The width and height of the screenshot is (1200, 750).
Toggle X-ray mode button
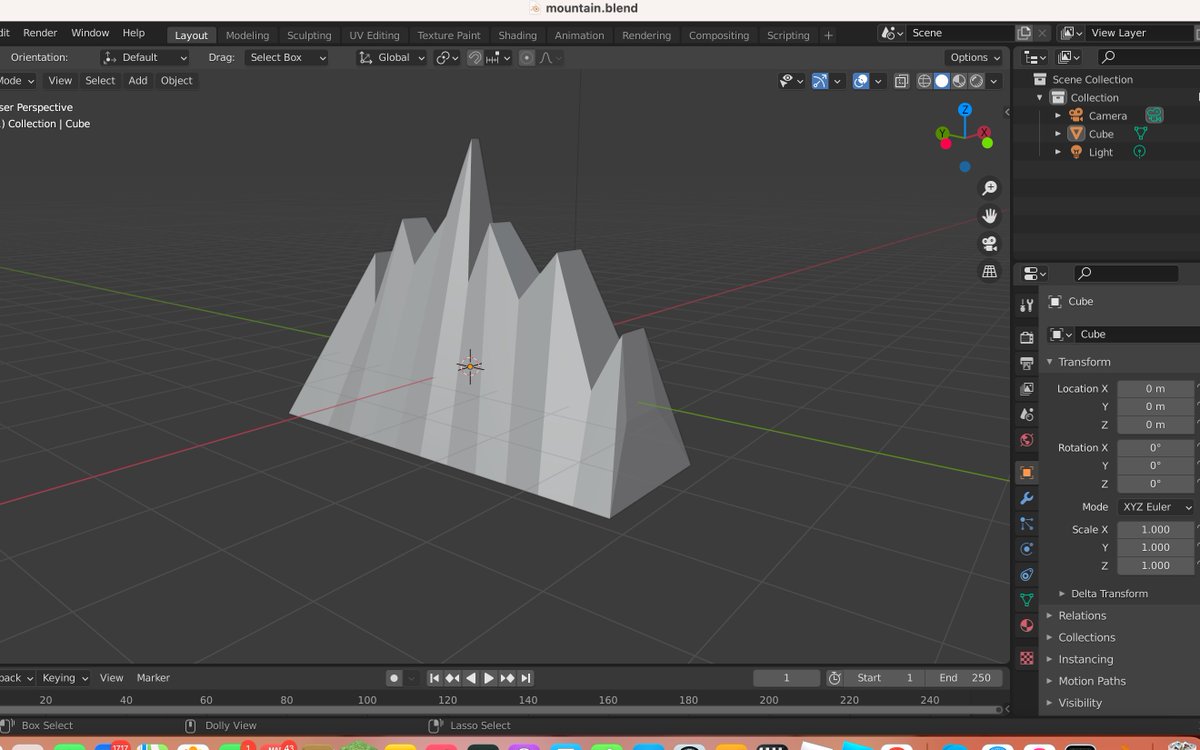click(901, 81)
